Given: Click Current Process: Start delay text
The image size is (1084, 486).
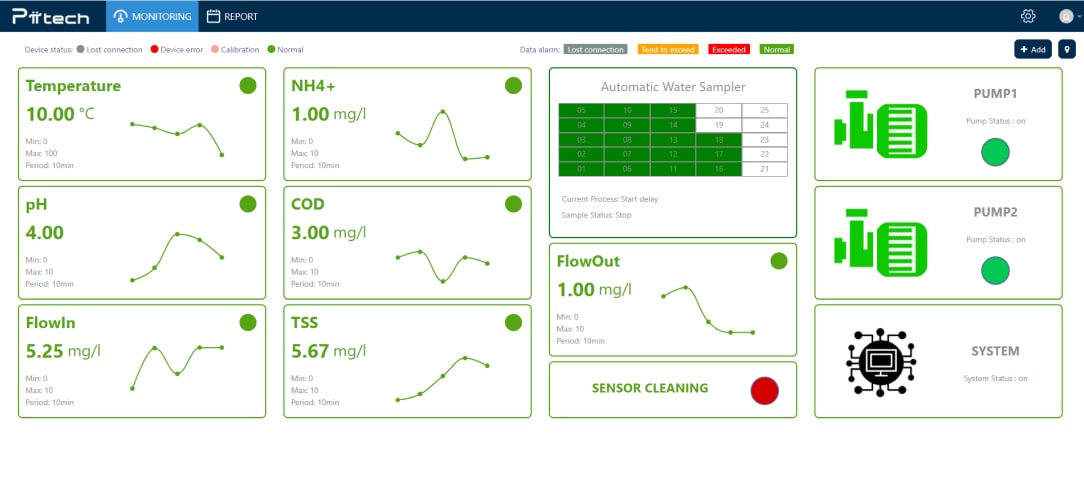Looking at the screenshot, I should click(610, 199).
